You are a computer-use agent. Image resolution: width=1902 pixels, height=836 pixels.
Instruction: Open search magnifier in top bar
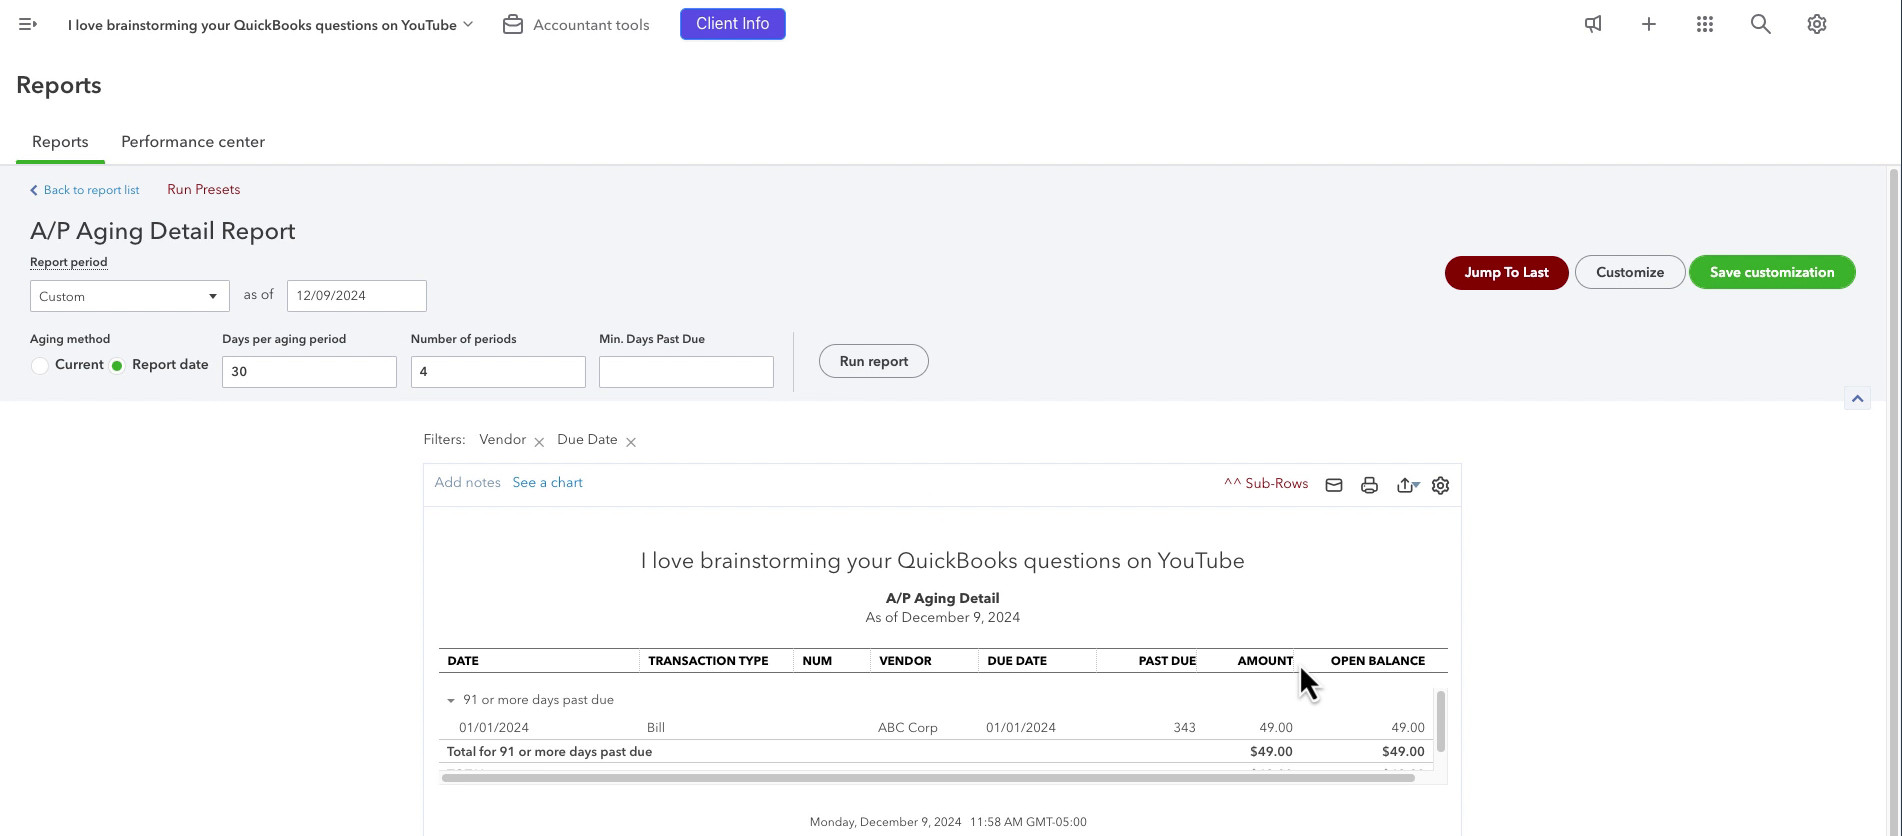[x=1761, y=24]
